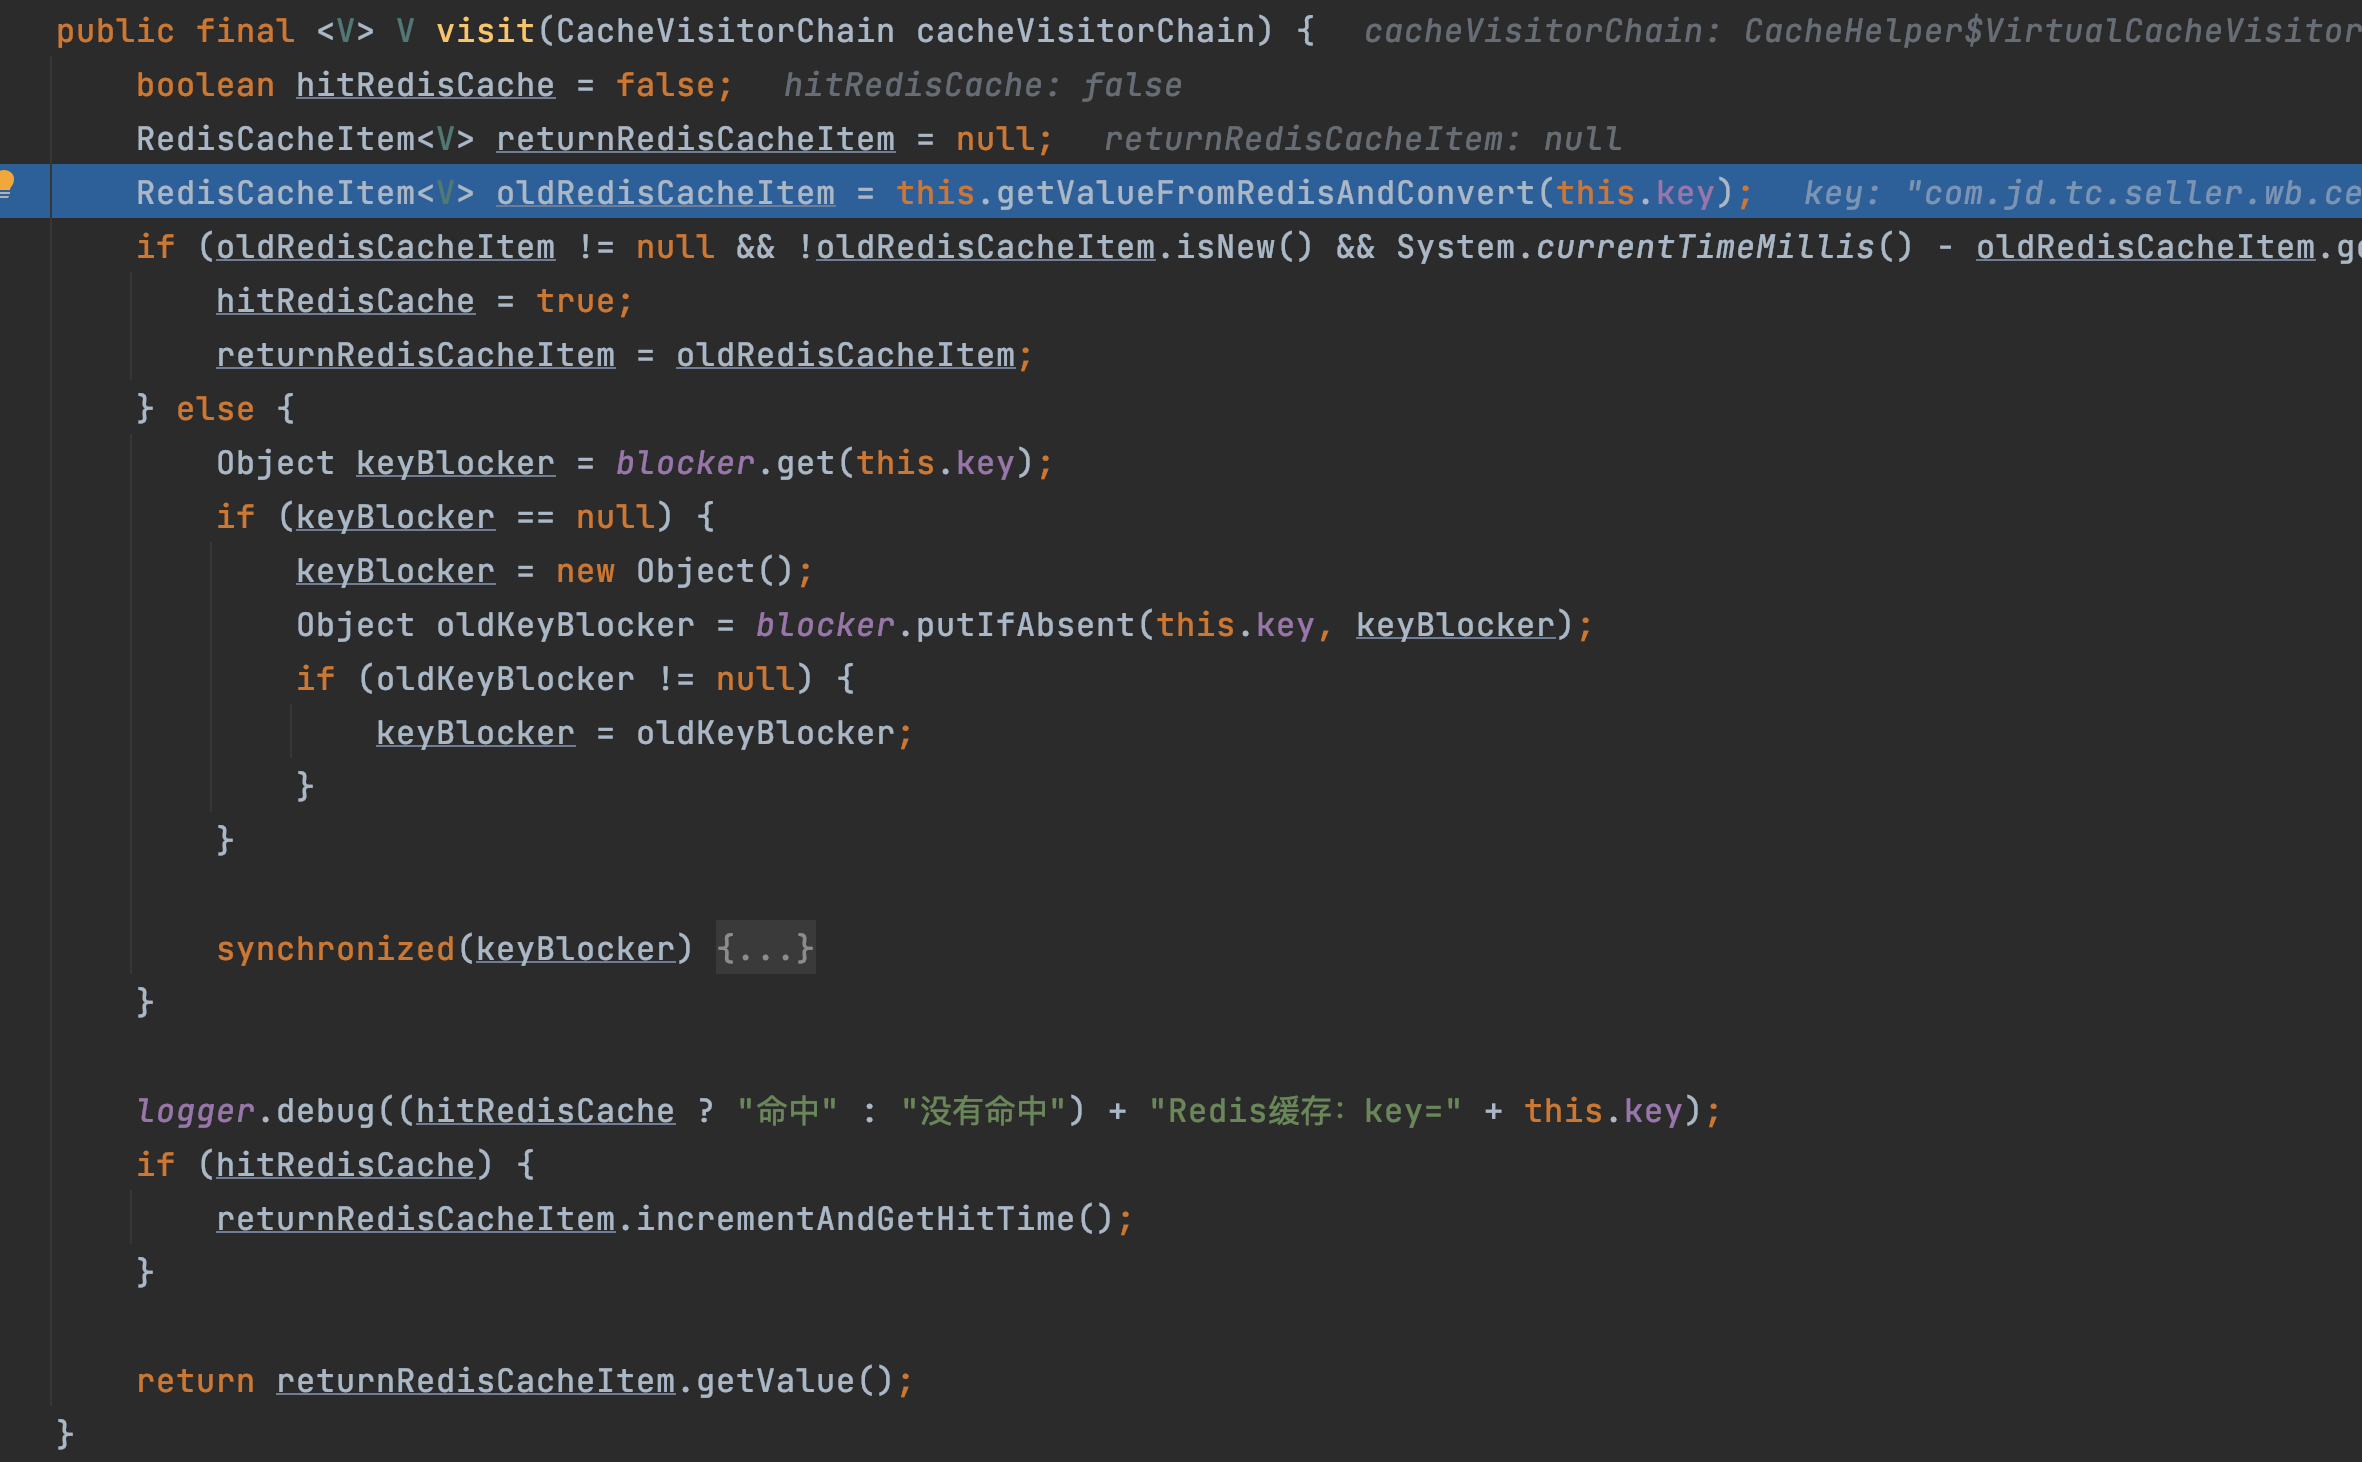The height and width of the screenshot is (1462, 2362).
Task: Click the inline debug hint hitRedisCache: false
Action: coord(982,85)
